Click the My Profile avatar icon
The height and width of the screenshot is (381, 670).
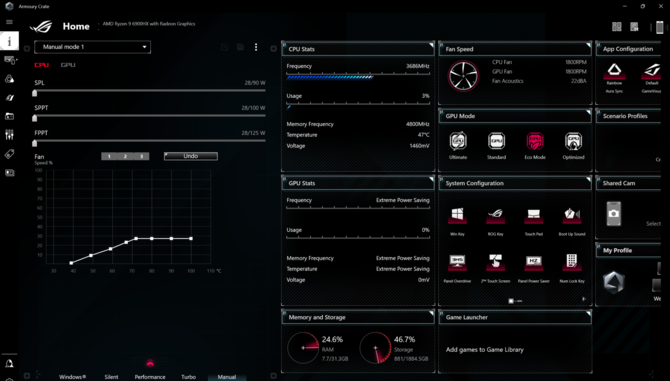[x=614, y=283]
